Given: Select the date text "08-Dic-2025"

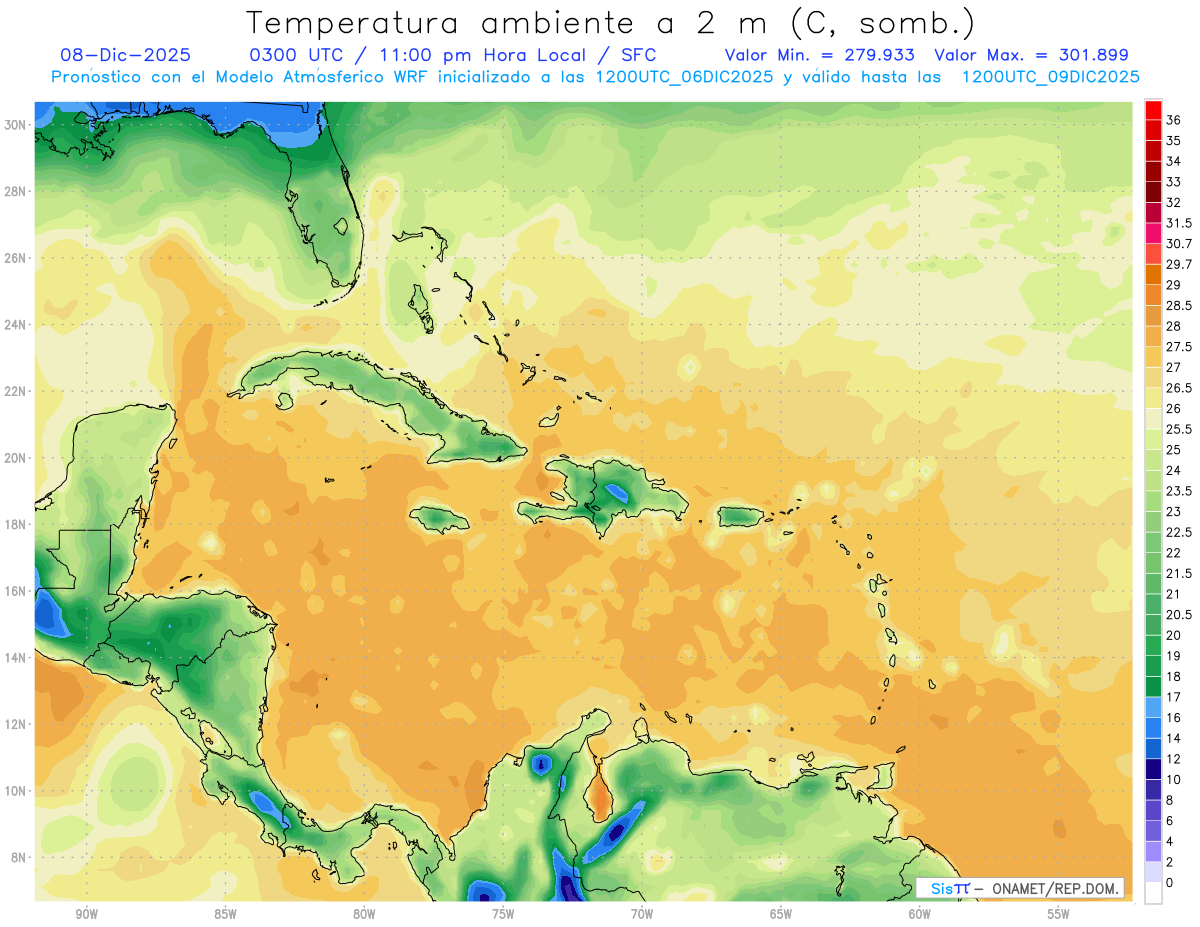Looking at the screenshot, I should 125,56.
